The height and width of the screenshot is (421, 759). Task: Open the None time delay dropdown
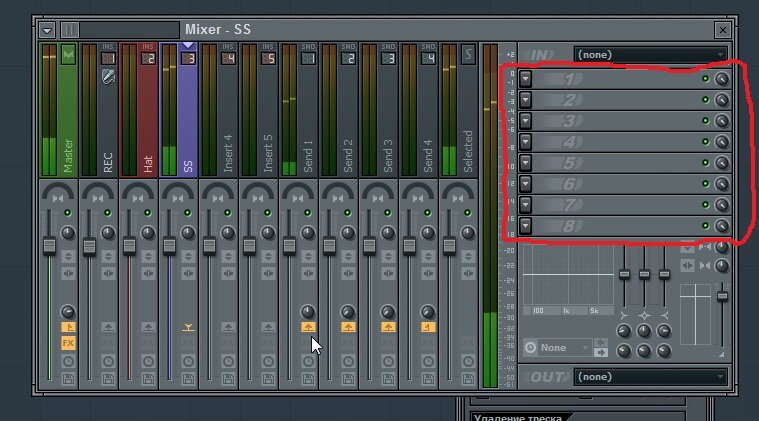click(564, 347)
